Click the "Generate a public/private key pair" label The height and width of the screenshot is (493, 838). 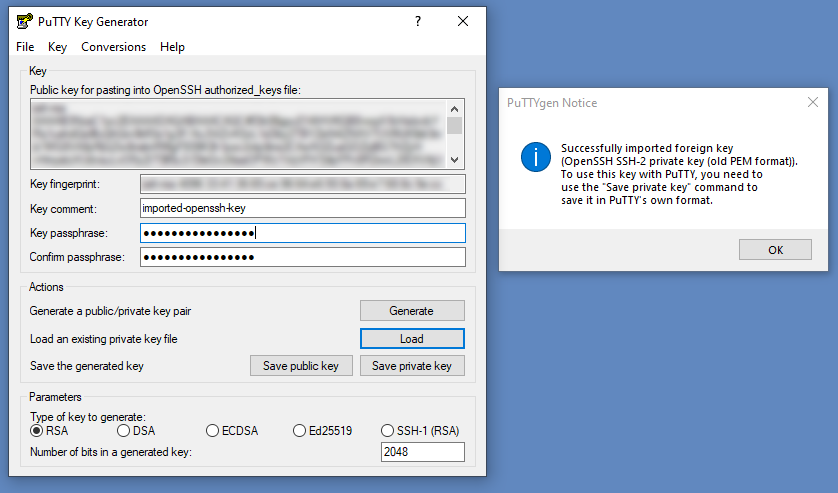point(110,311)
